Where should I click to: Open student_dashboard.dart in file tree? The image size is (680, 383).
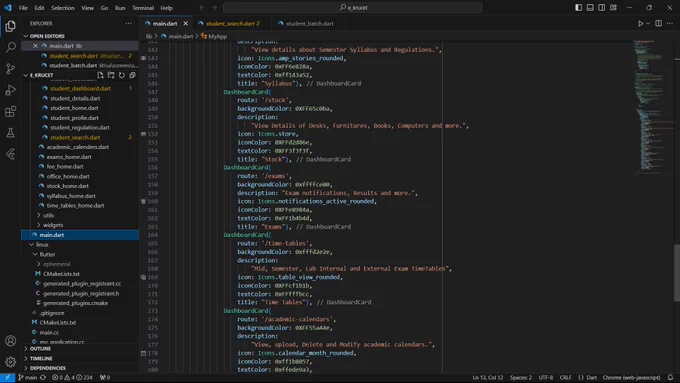[x=80, y=88]
